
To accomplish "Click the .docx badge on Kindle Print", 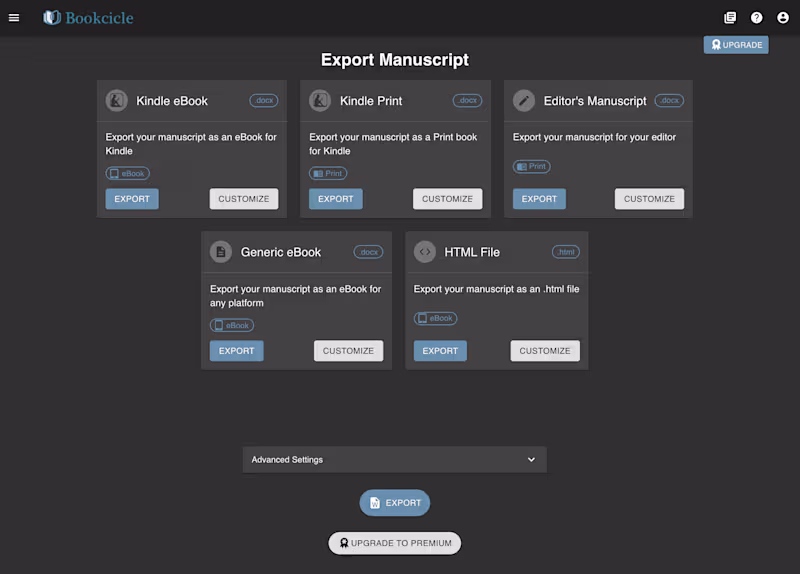I will pyautogui.click(x=467, y=101).
